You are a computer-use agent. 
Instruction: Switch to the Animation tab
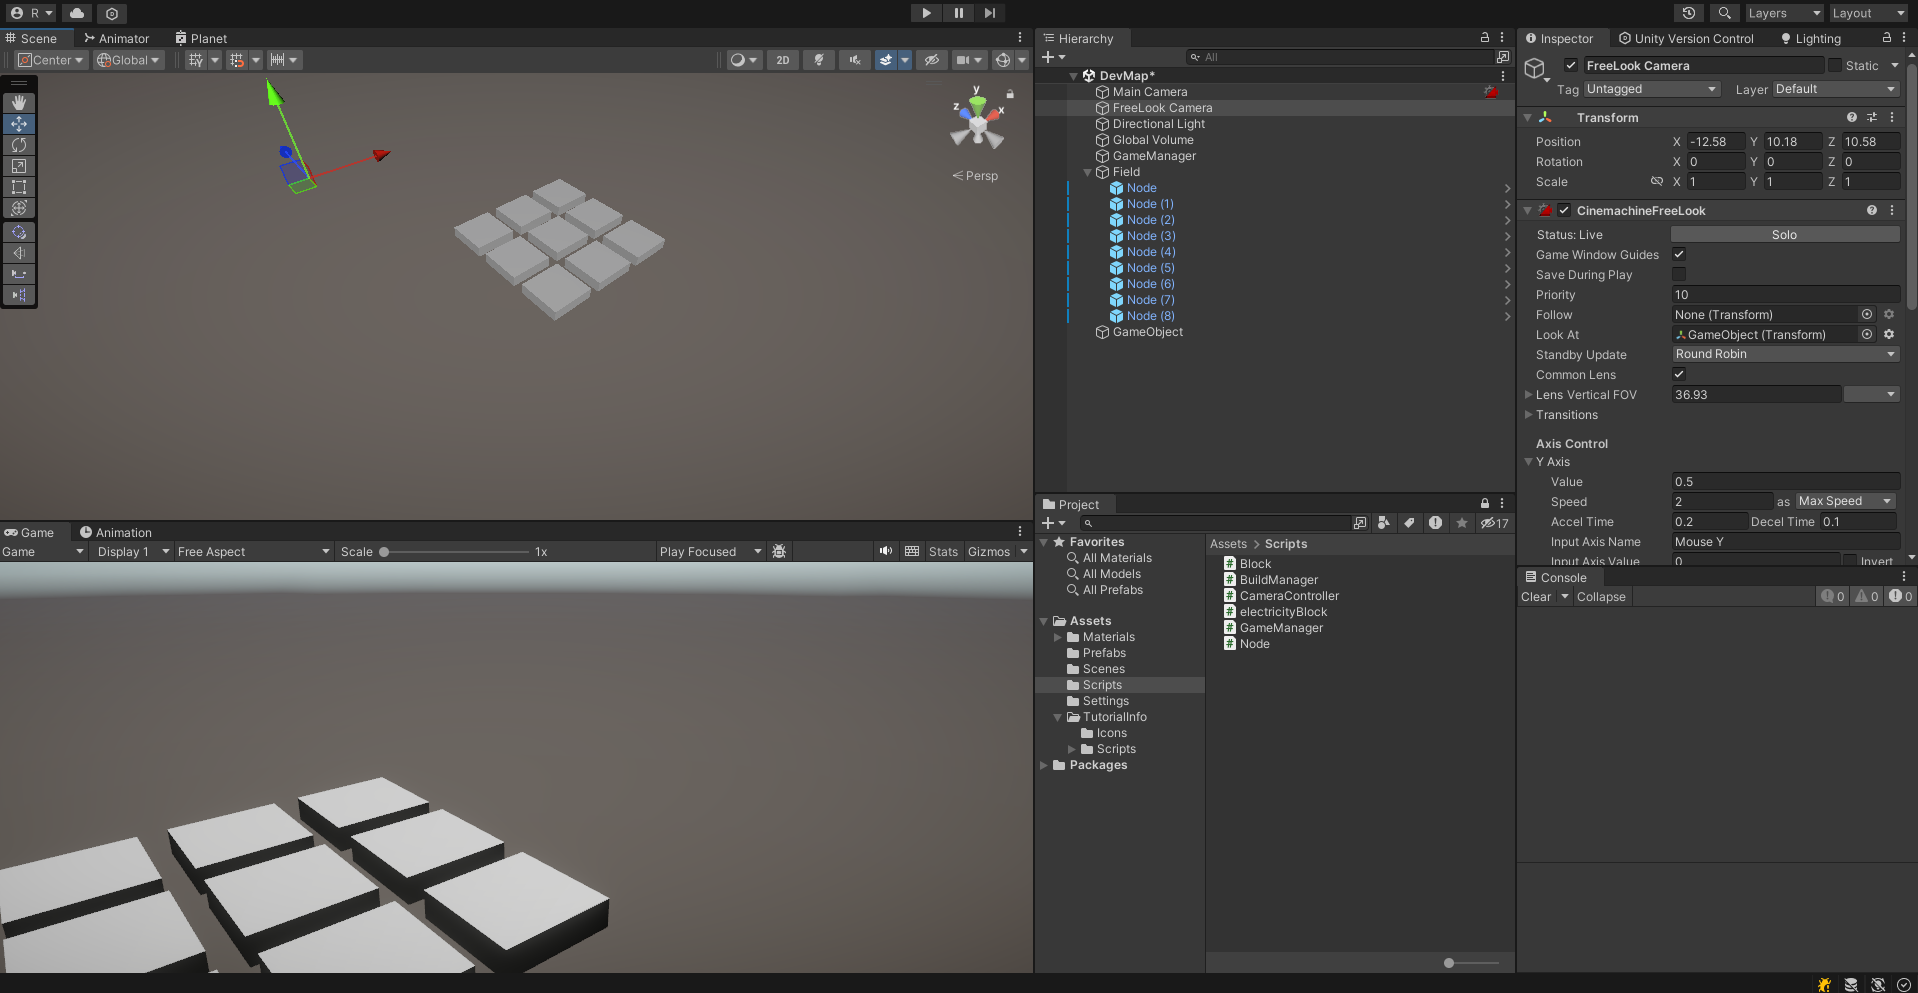click(116, 532)
